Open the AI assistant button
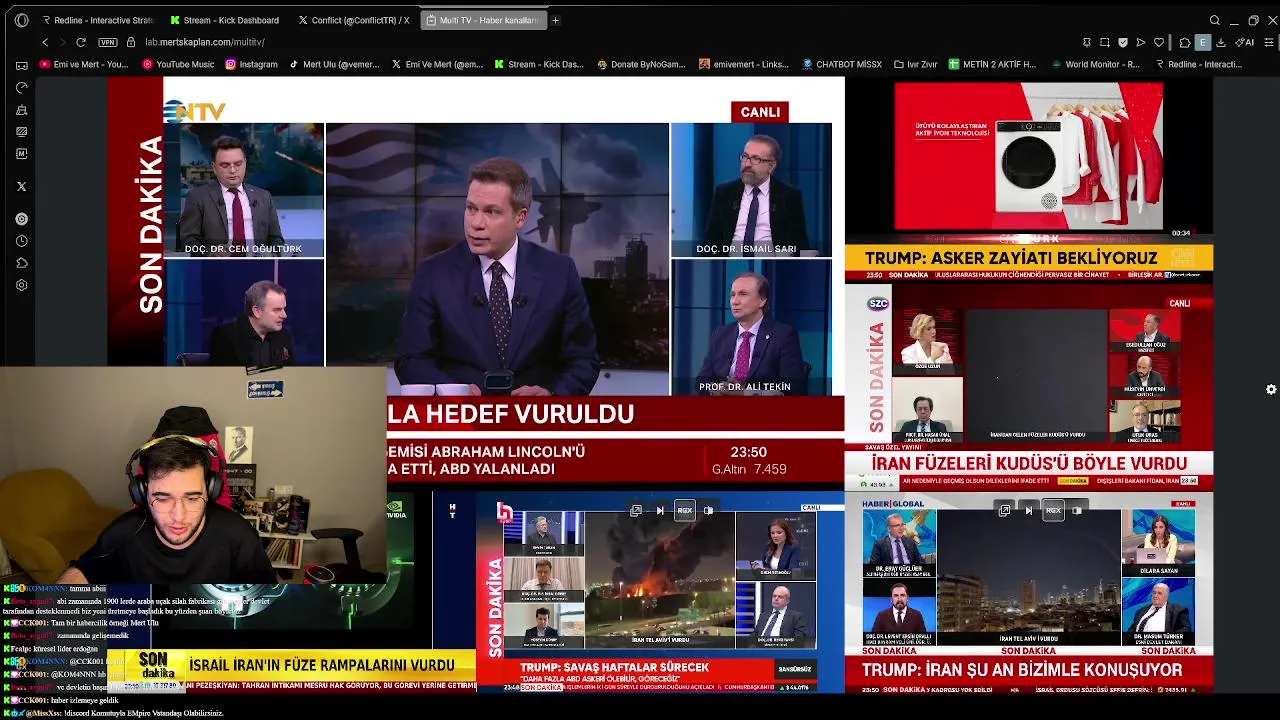 [x=1246, y=42]
